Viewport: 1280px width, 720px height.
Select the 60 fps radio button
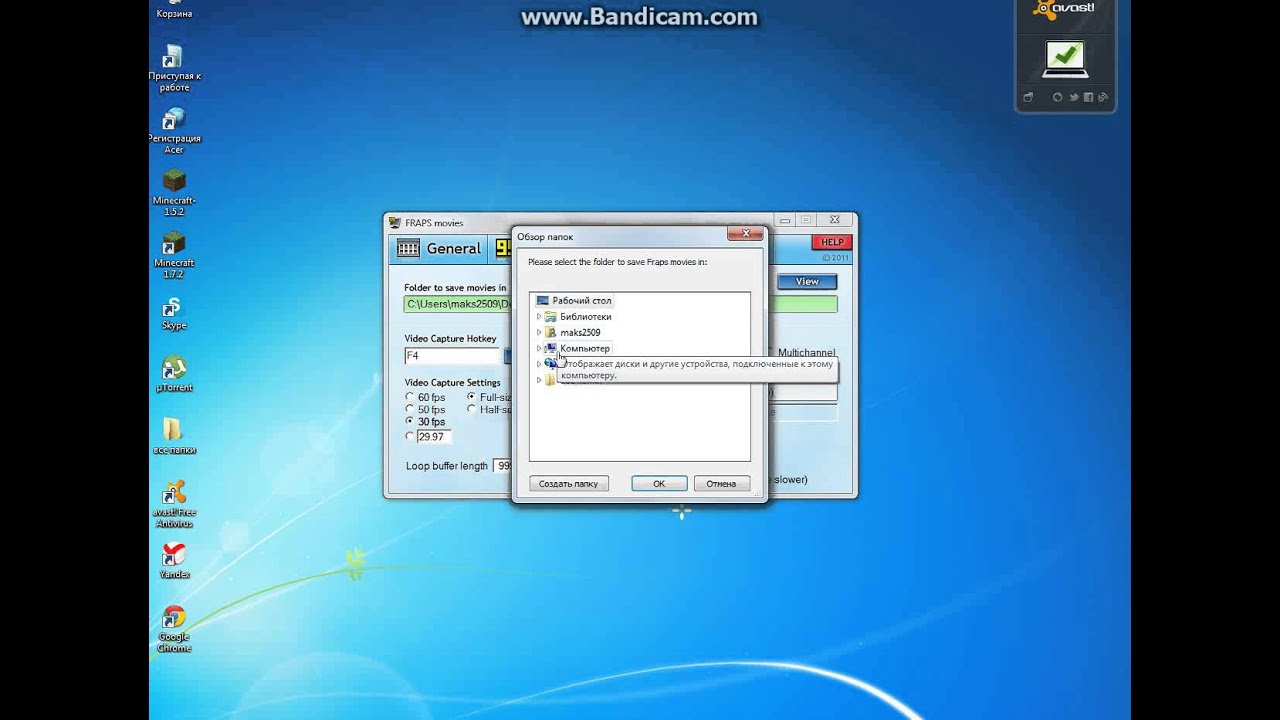tap(410, 397)
